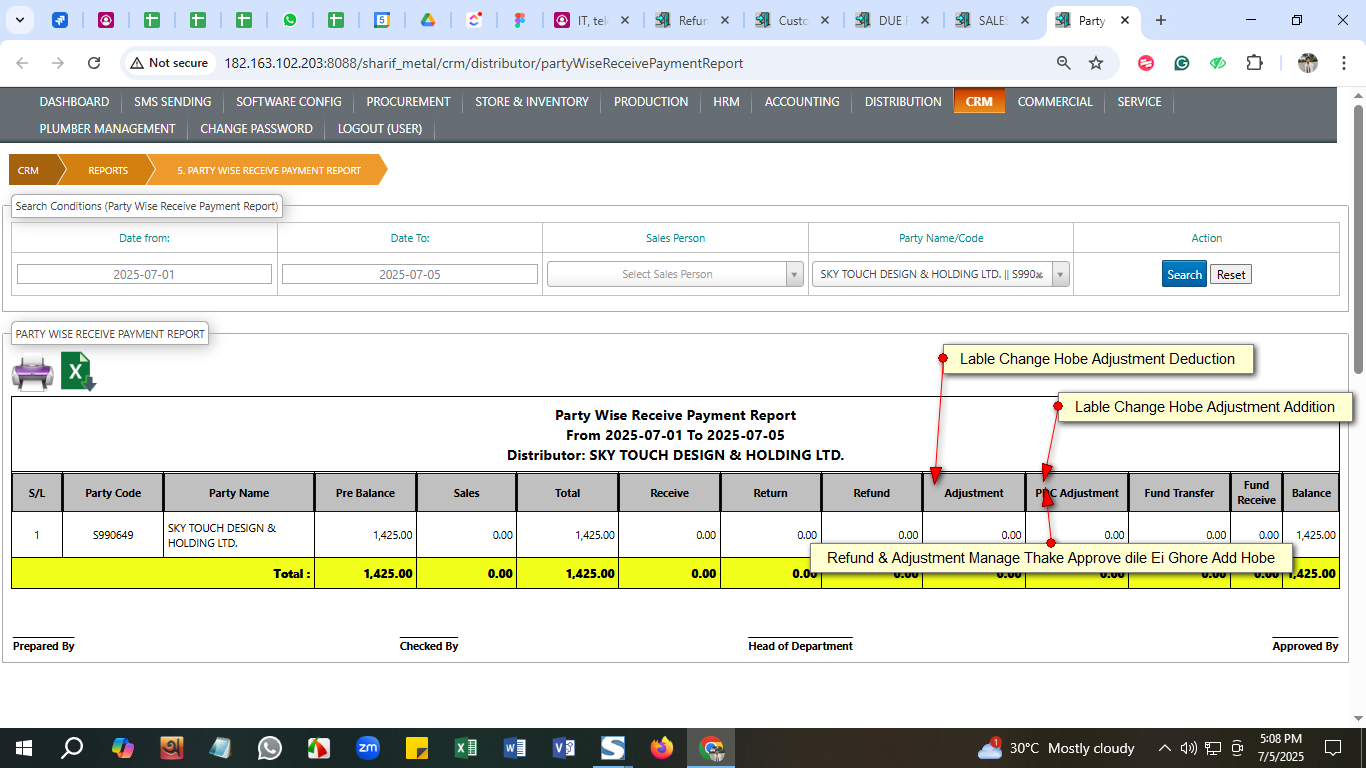
Task: Open the DISTRIBUTION menu
Action: pos(902,102)
